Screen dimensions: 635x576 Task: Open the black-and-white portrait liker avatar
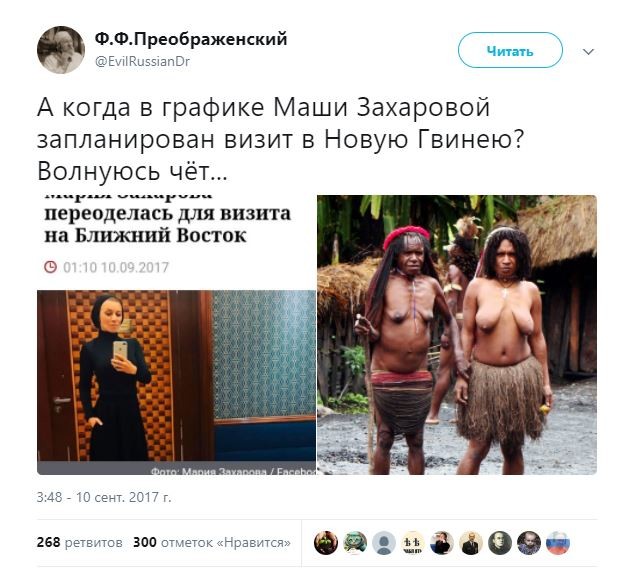[500, 543]
